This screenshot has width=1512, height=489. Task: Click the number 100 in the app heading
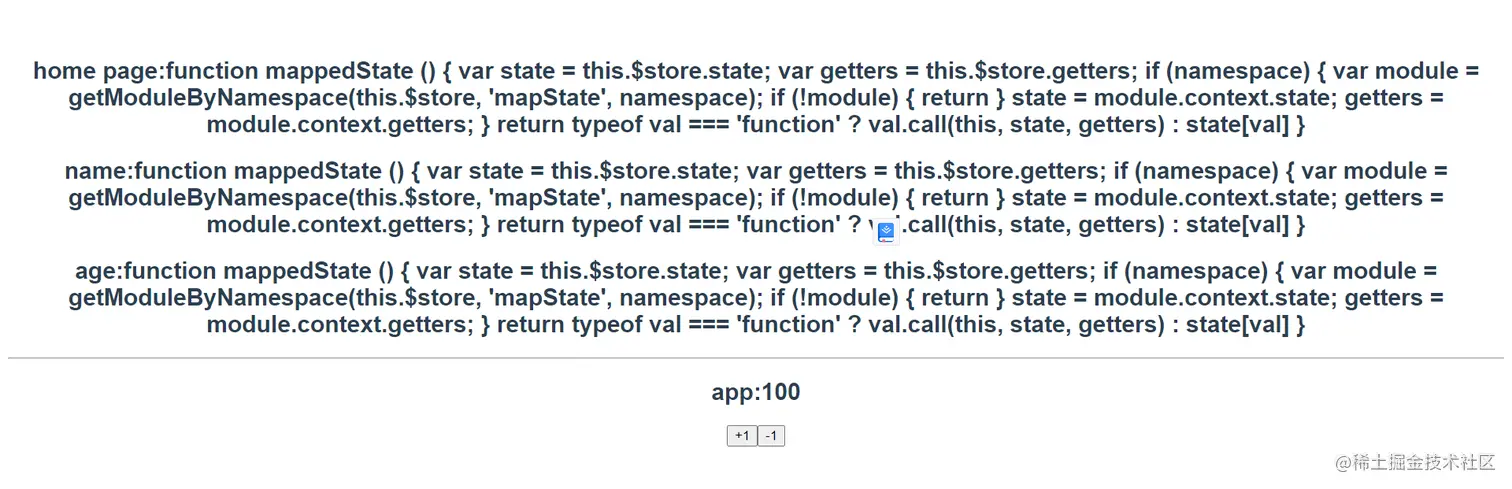coord(781,392)
